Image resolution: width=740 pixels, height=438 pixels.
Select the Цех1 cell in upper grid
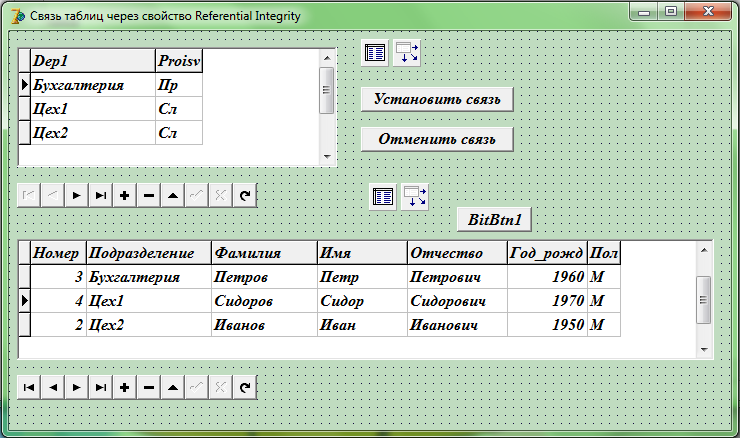[93, 109]
